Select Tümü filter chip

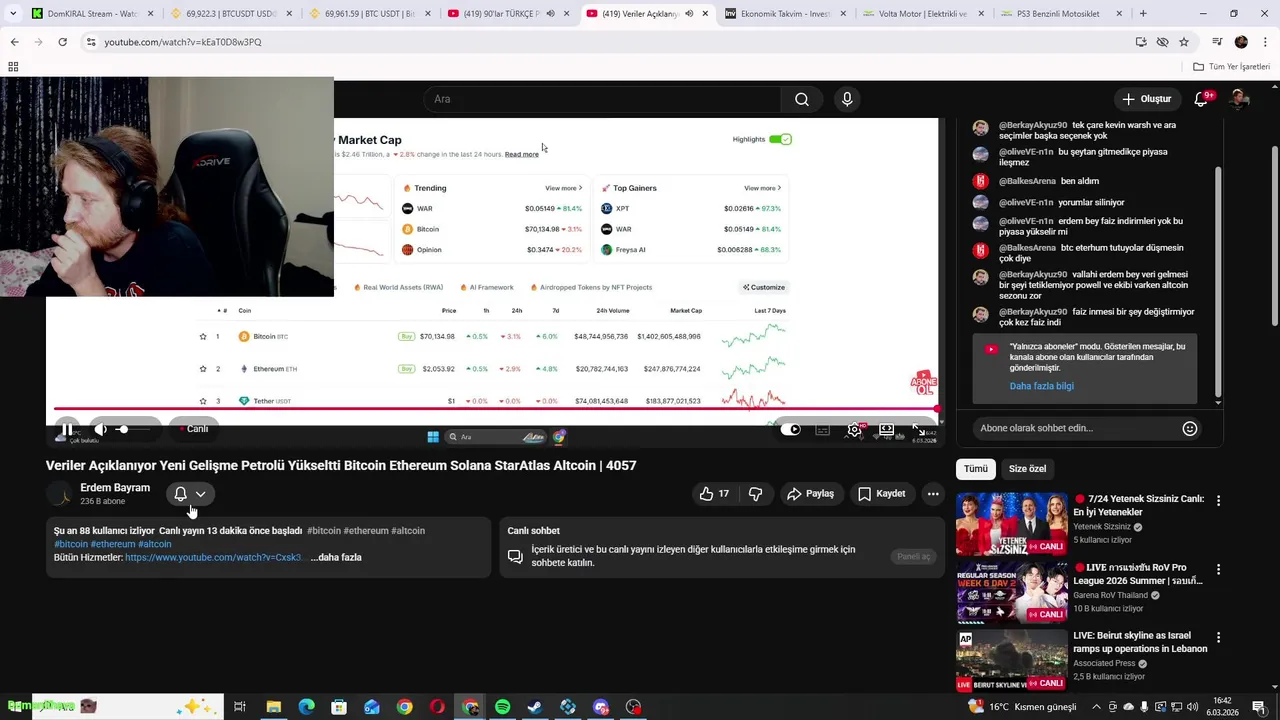pos(976,469)
